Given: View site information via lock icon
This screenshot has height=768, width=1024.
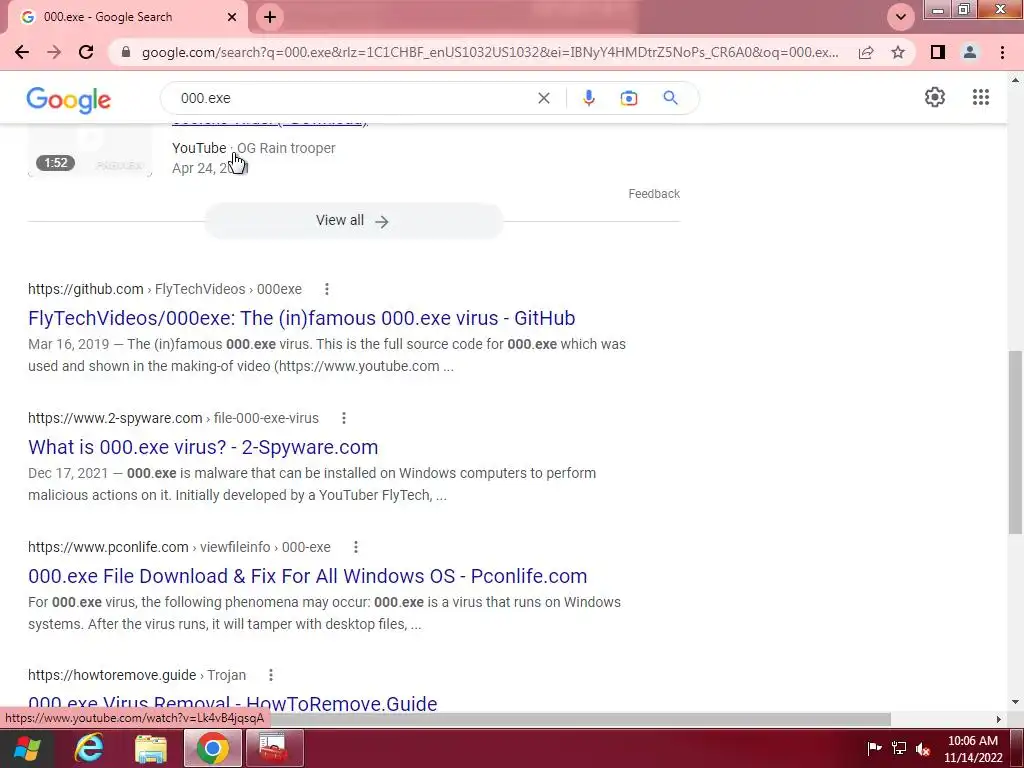Looking at the screenshot, I should pyautogui.click(x=126, y=52).
